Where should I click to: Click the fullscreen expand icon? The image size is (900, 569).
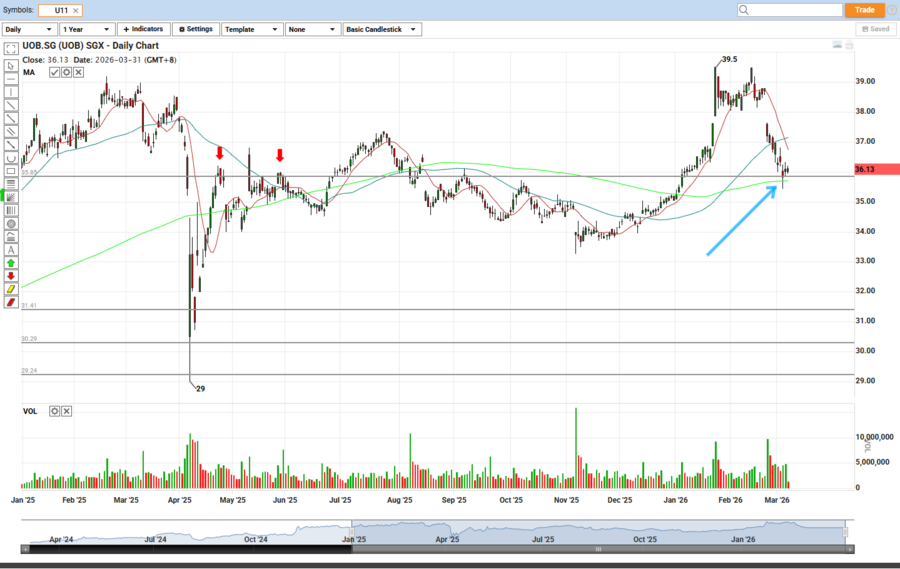(x=11, y=48)
